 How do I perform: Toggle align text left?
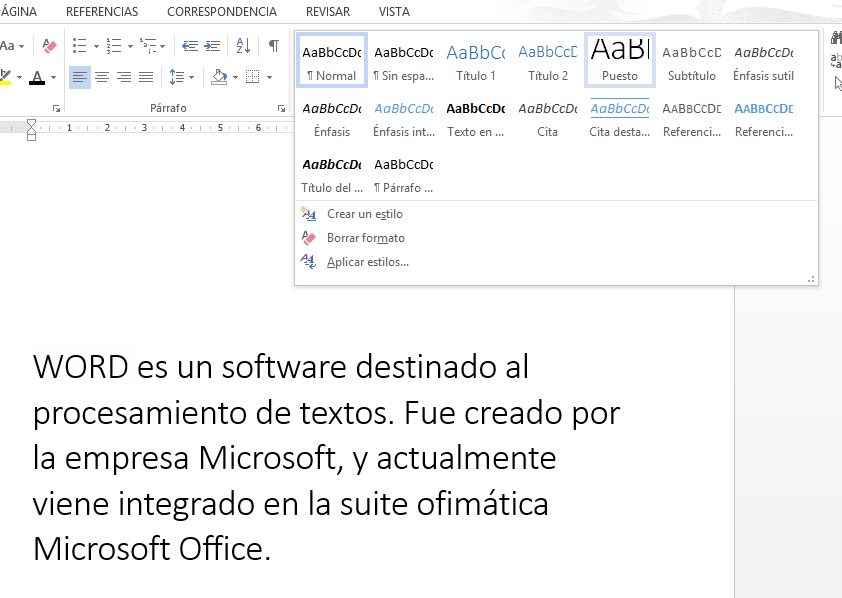pyautogui.click(x=79, y=77)
